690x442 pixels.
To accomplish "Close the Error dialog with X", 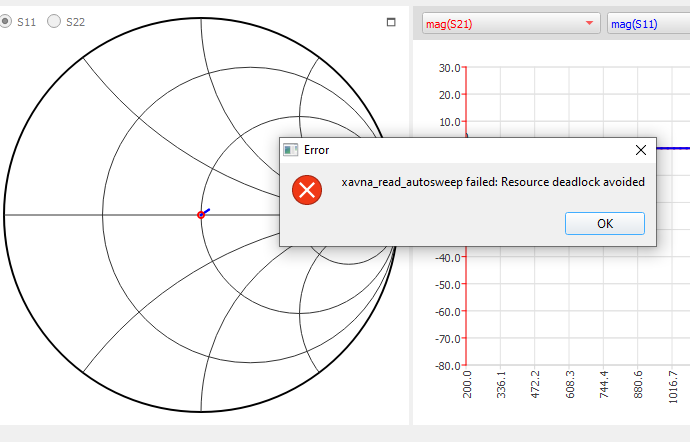I will tap(641, 150).
